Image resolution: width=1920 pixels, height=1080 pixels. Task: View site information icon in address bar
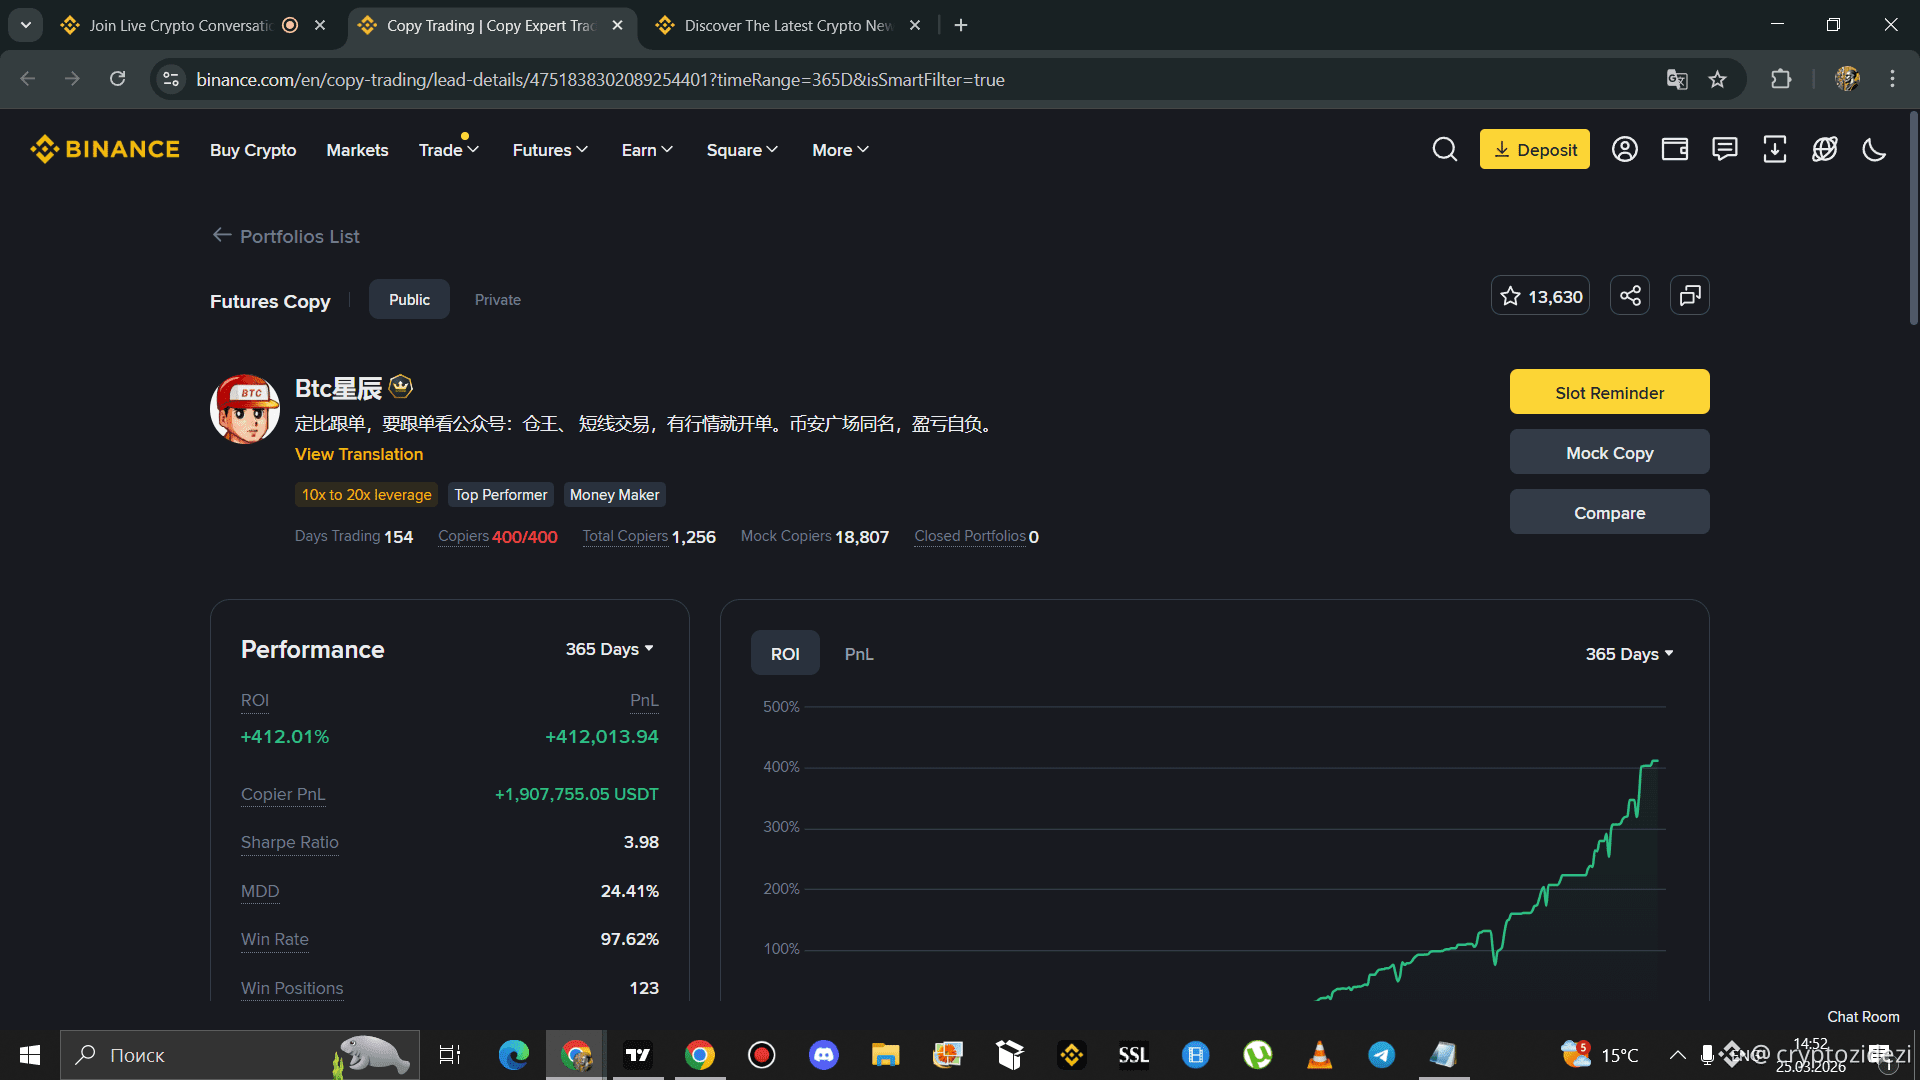point(172,79)
